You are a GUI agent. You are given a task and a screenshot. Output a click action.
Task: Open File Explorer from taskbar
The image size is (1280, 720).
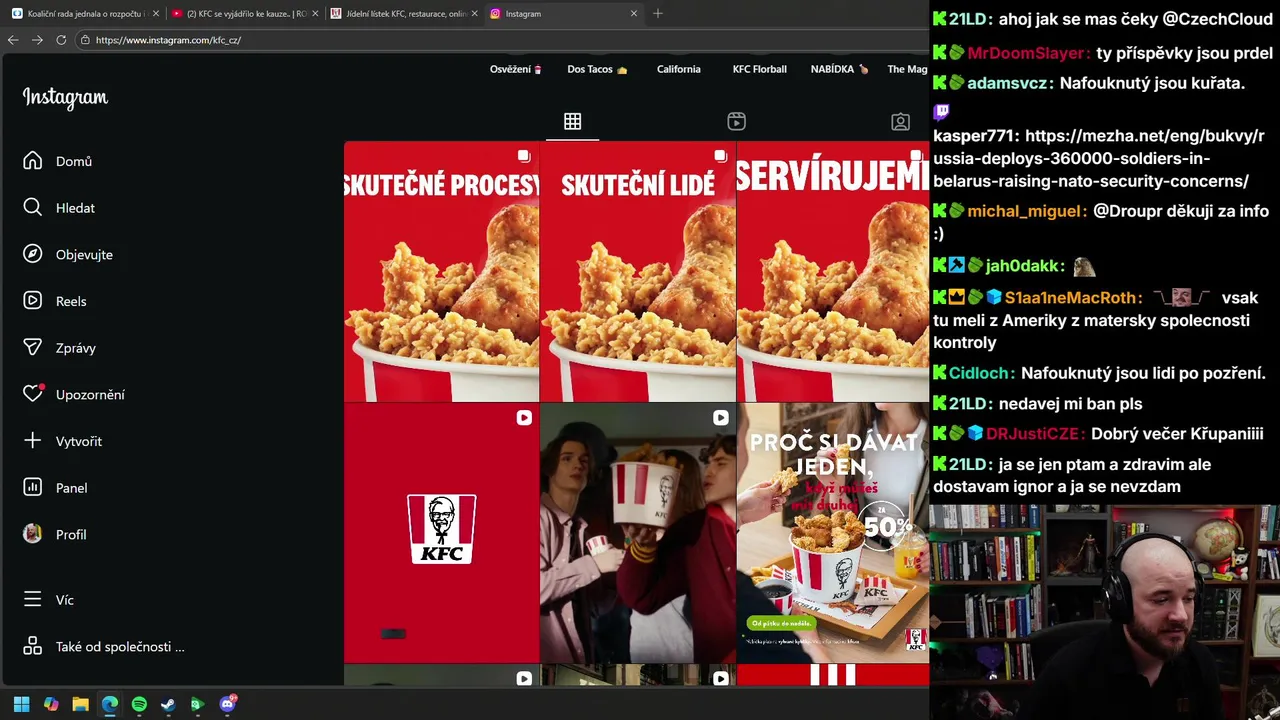pos(80,704)
